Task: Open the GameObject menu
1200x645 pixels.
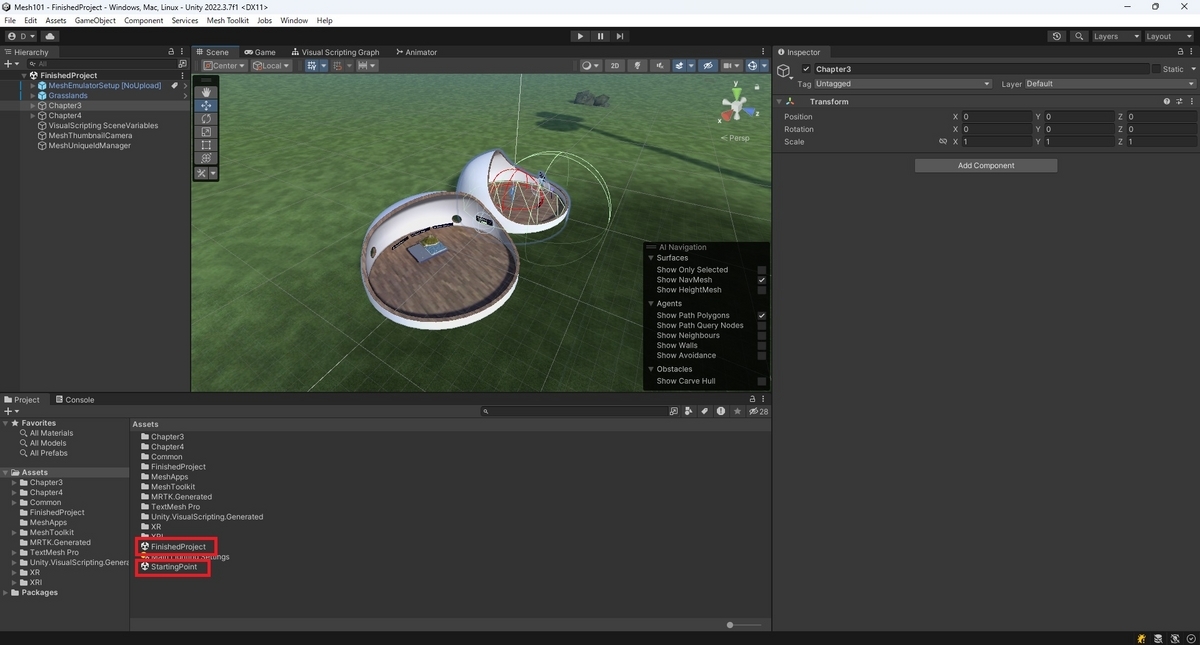Action: [x=95, y=20]
